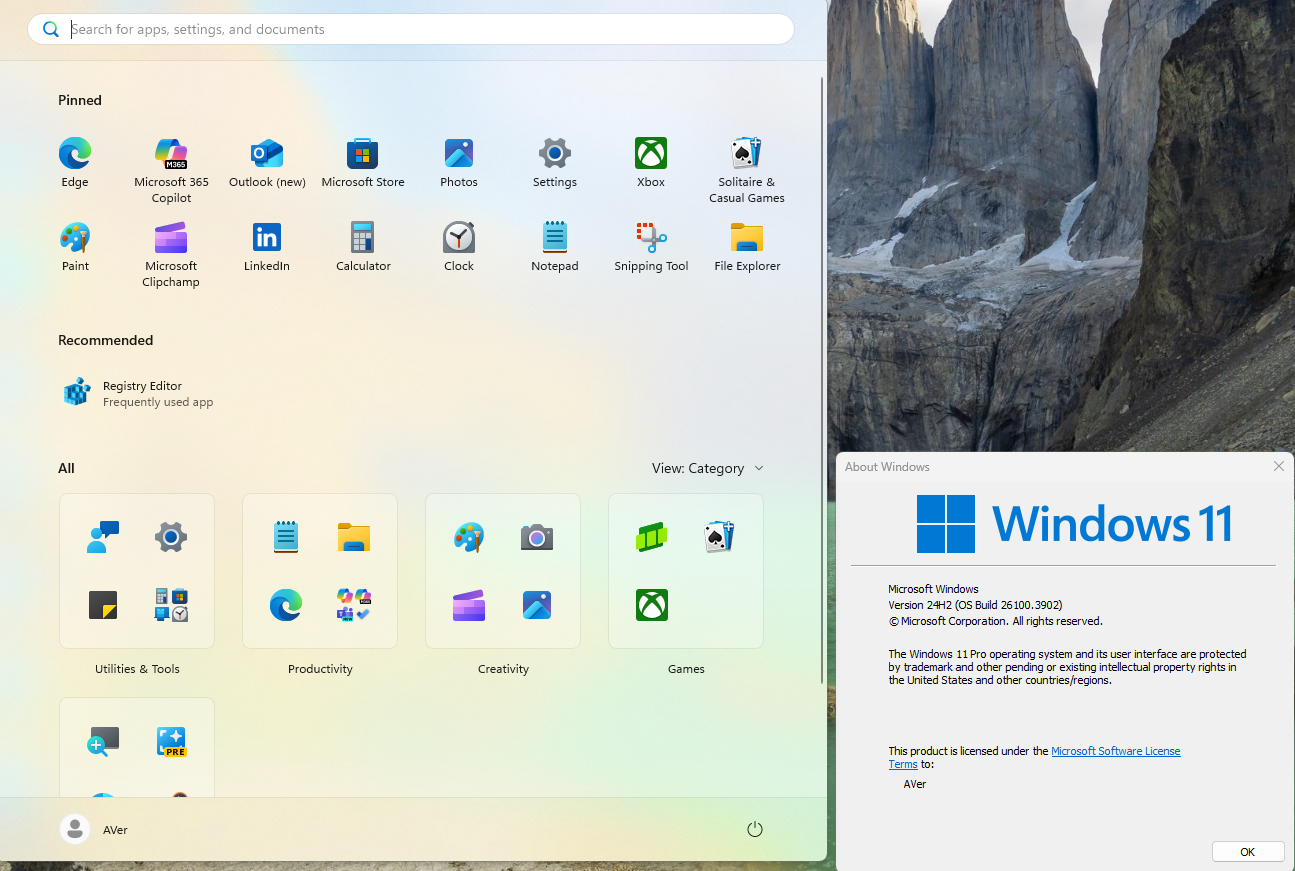Viewport: 1295px width, 871px height.
Task: Open File Explorer inside the Productivity category
Action: 354,537
